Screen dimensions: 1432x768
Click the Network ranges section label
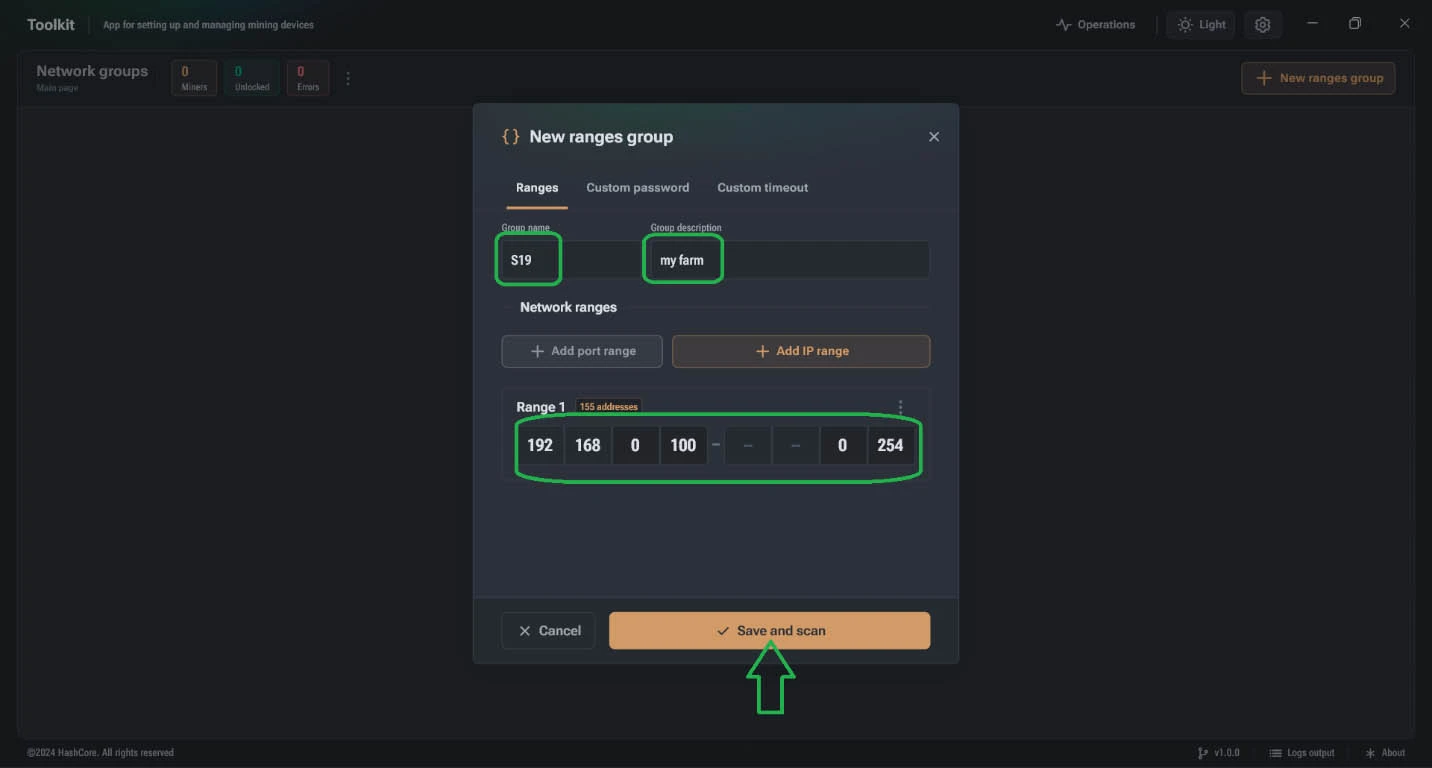coord(568,307)
